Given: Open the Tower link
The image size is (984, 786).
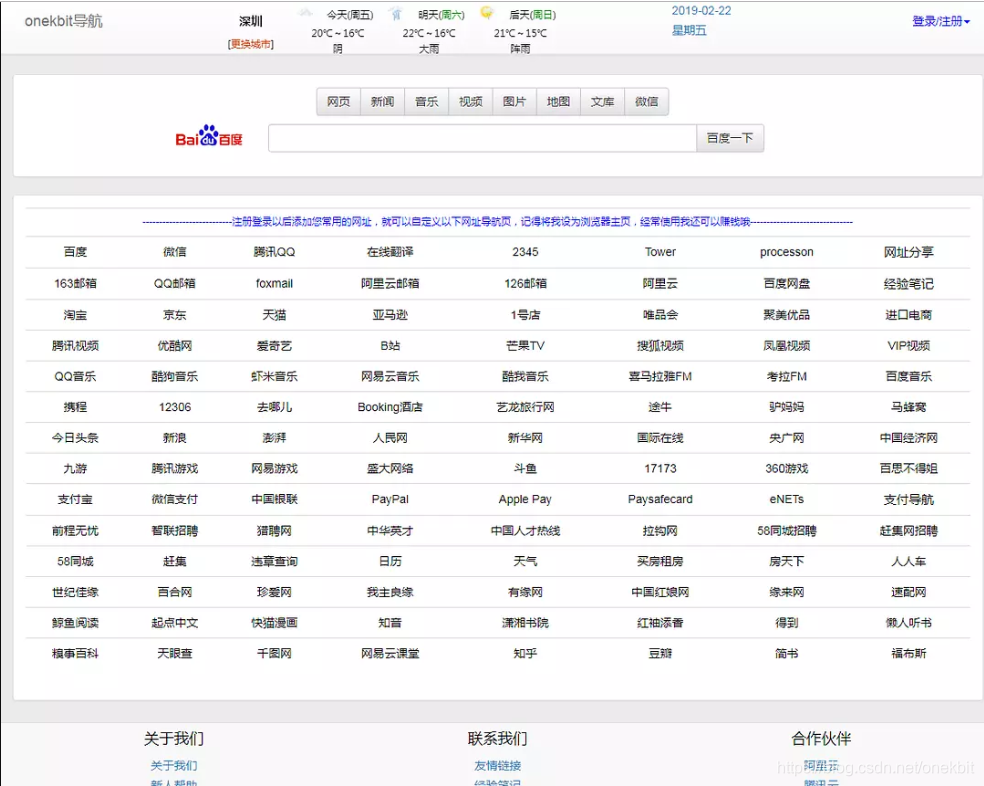Looking at the screenshot, I should coord(660,252).
